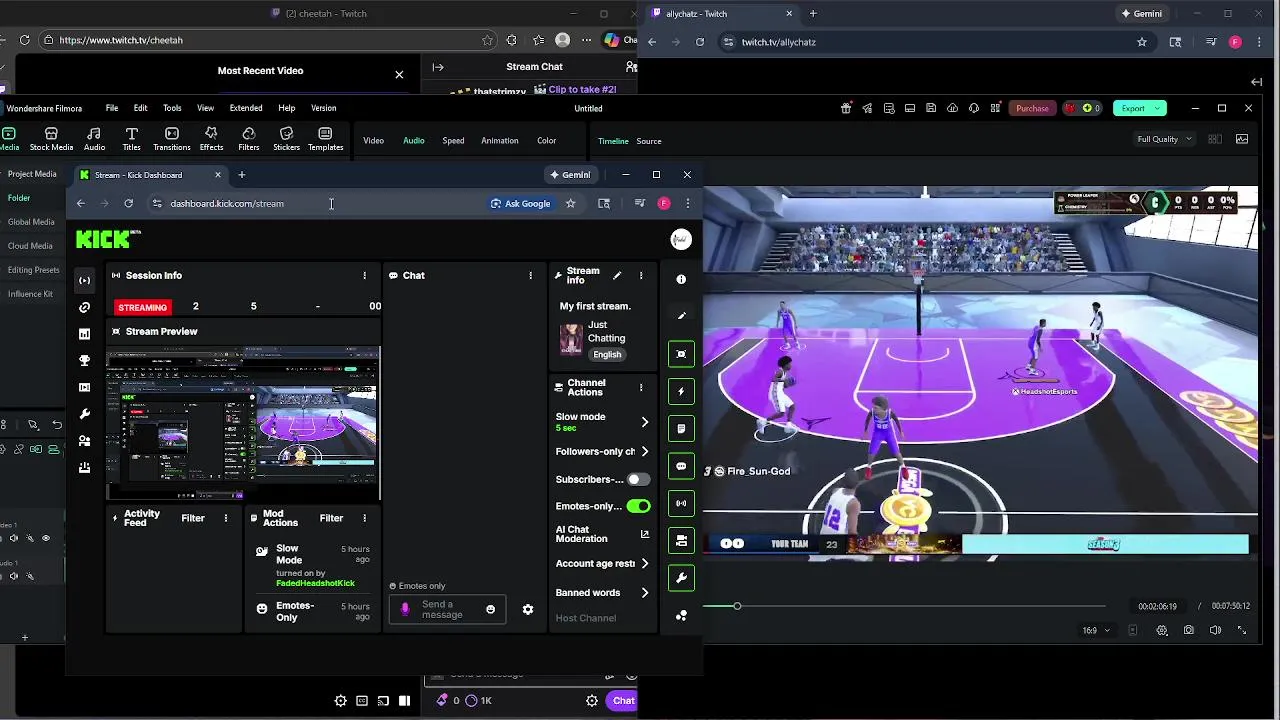Viewport: 1280px width, 720px height.
Task: Click Filter in Activity Feed panel
Action: click(x=193, y=518)
